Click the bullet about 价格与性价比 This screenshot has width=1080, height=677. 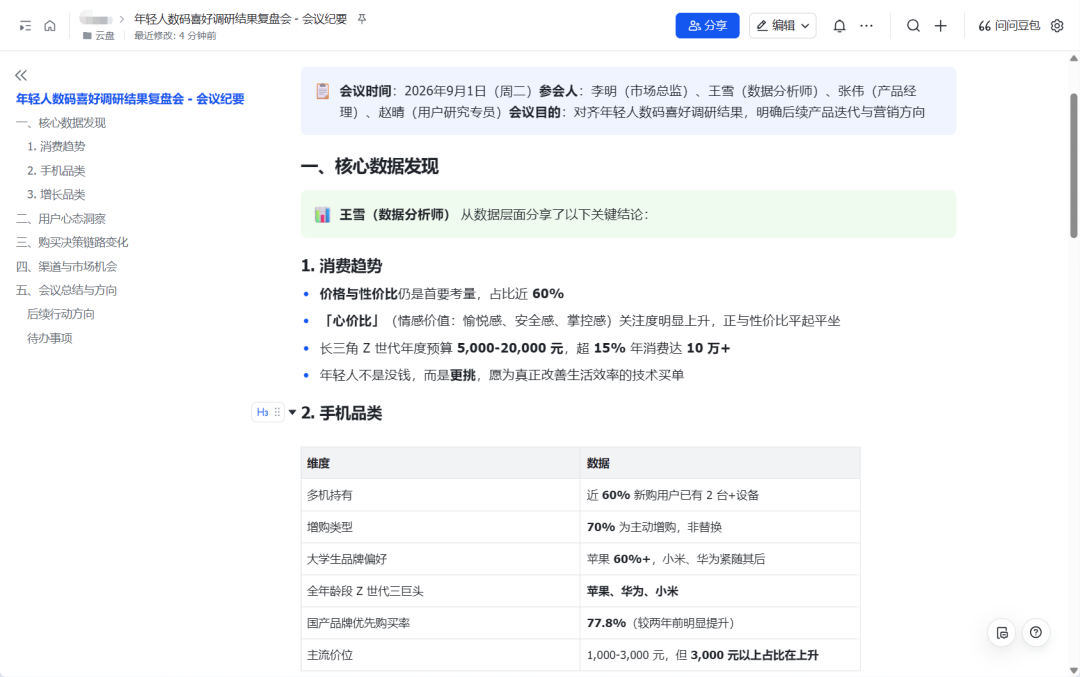[442, 293]
